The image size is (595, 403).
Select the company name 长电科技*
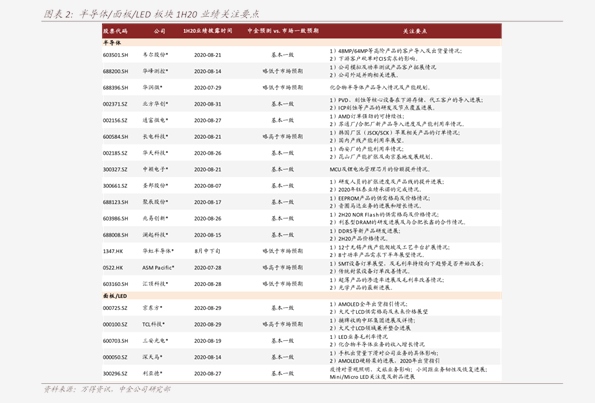[156, 136]
